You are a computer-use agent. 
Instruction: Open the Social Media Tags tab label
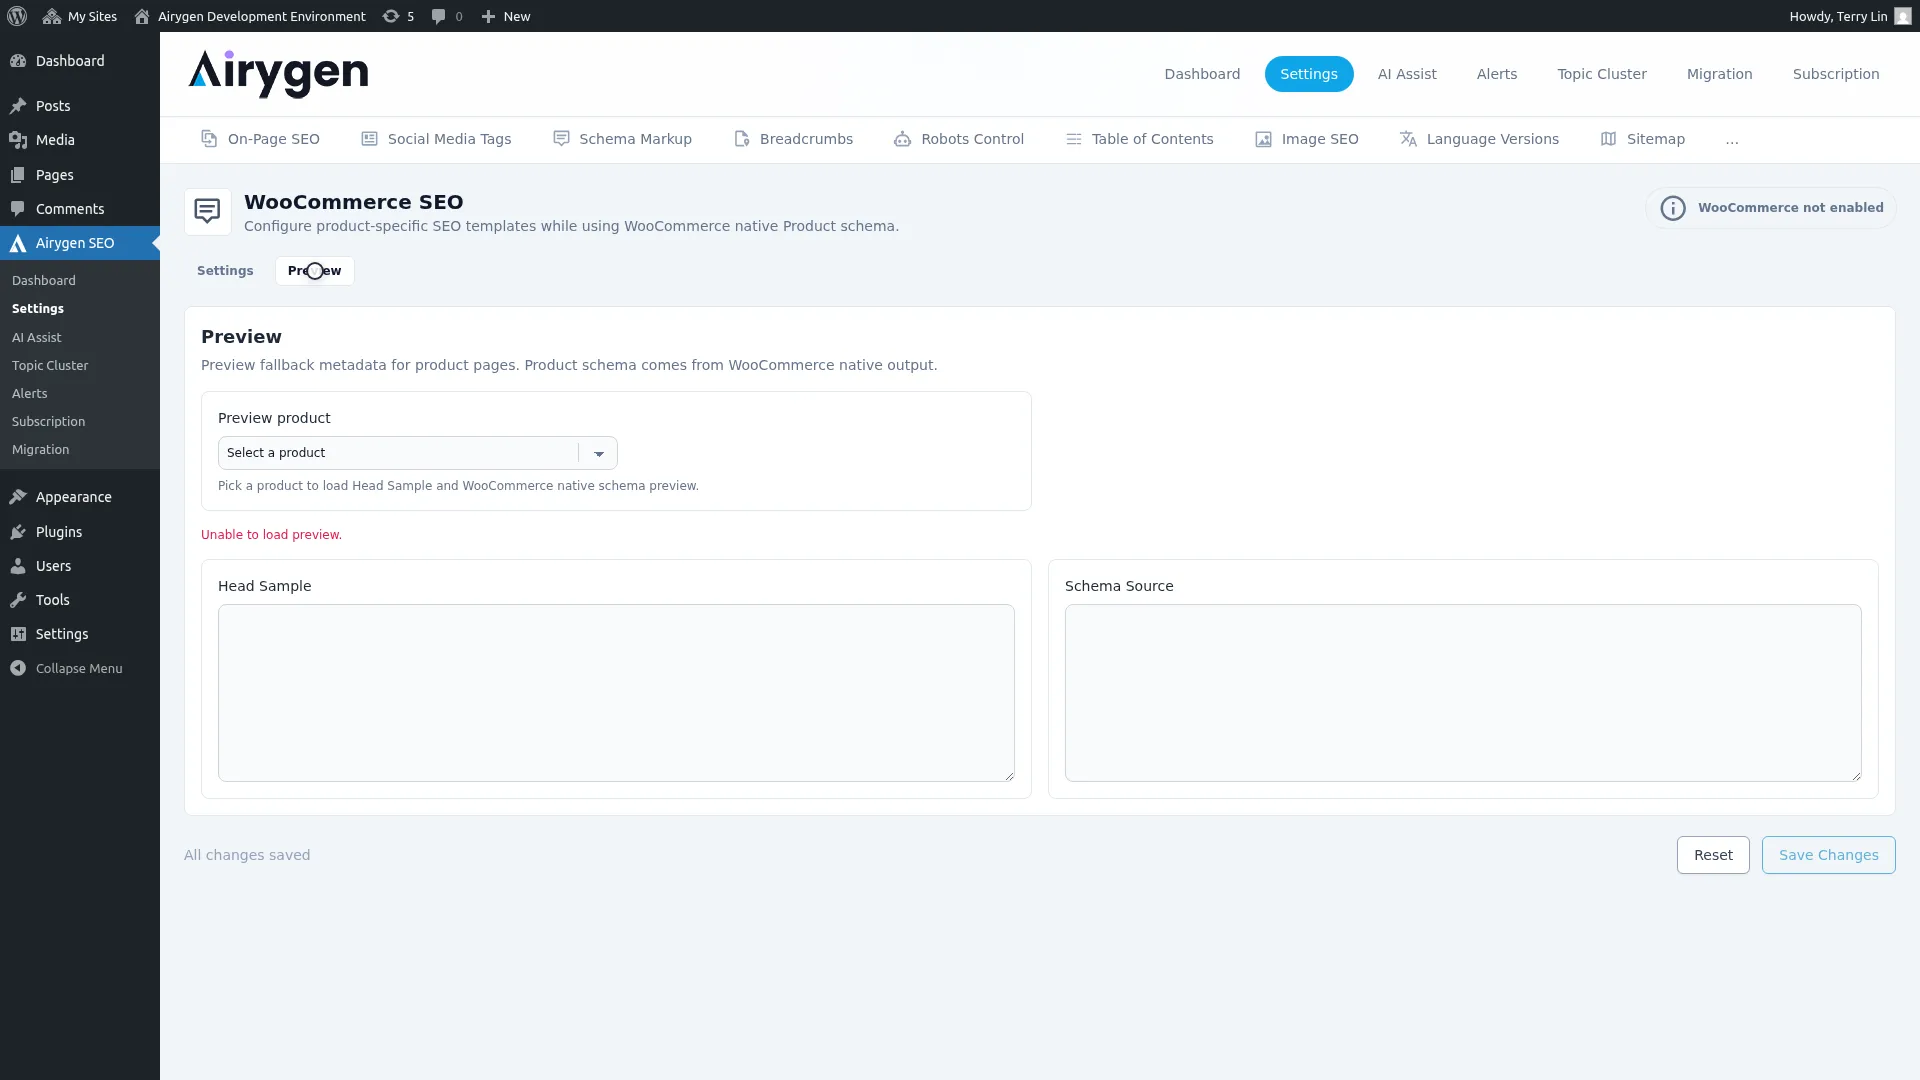coord(449,139)
